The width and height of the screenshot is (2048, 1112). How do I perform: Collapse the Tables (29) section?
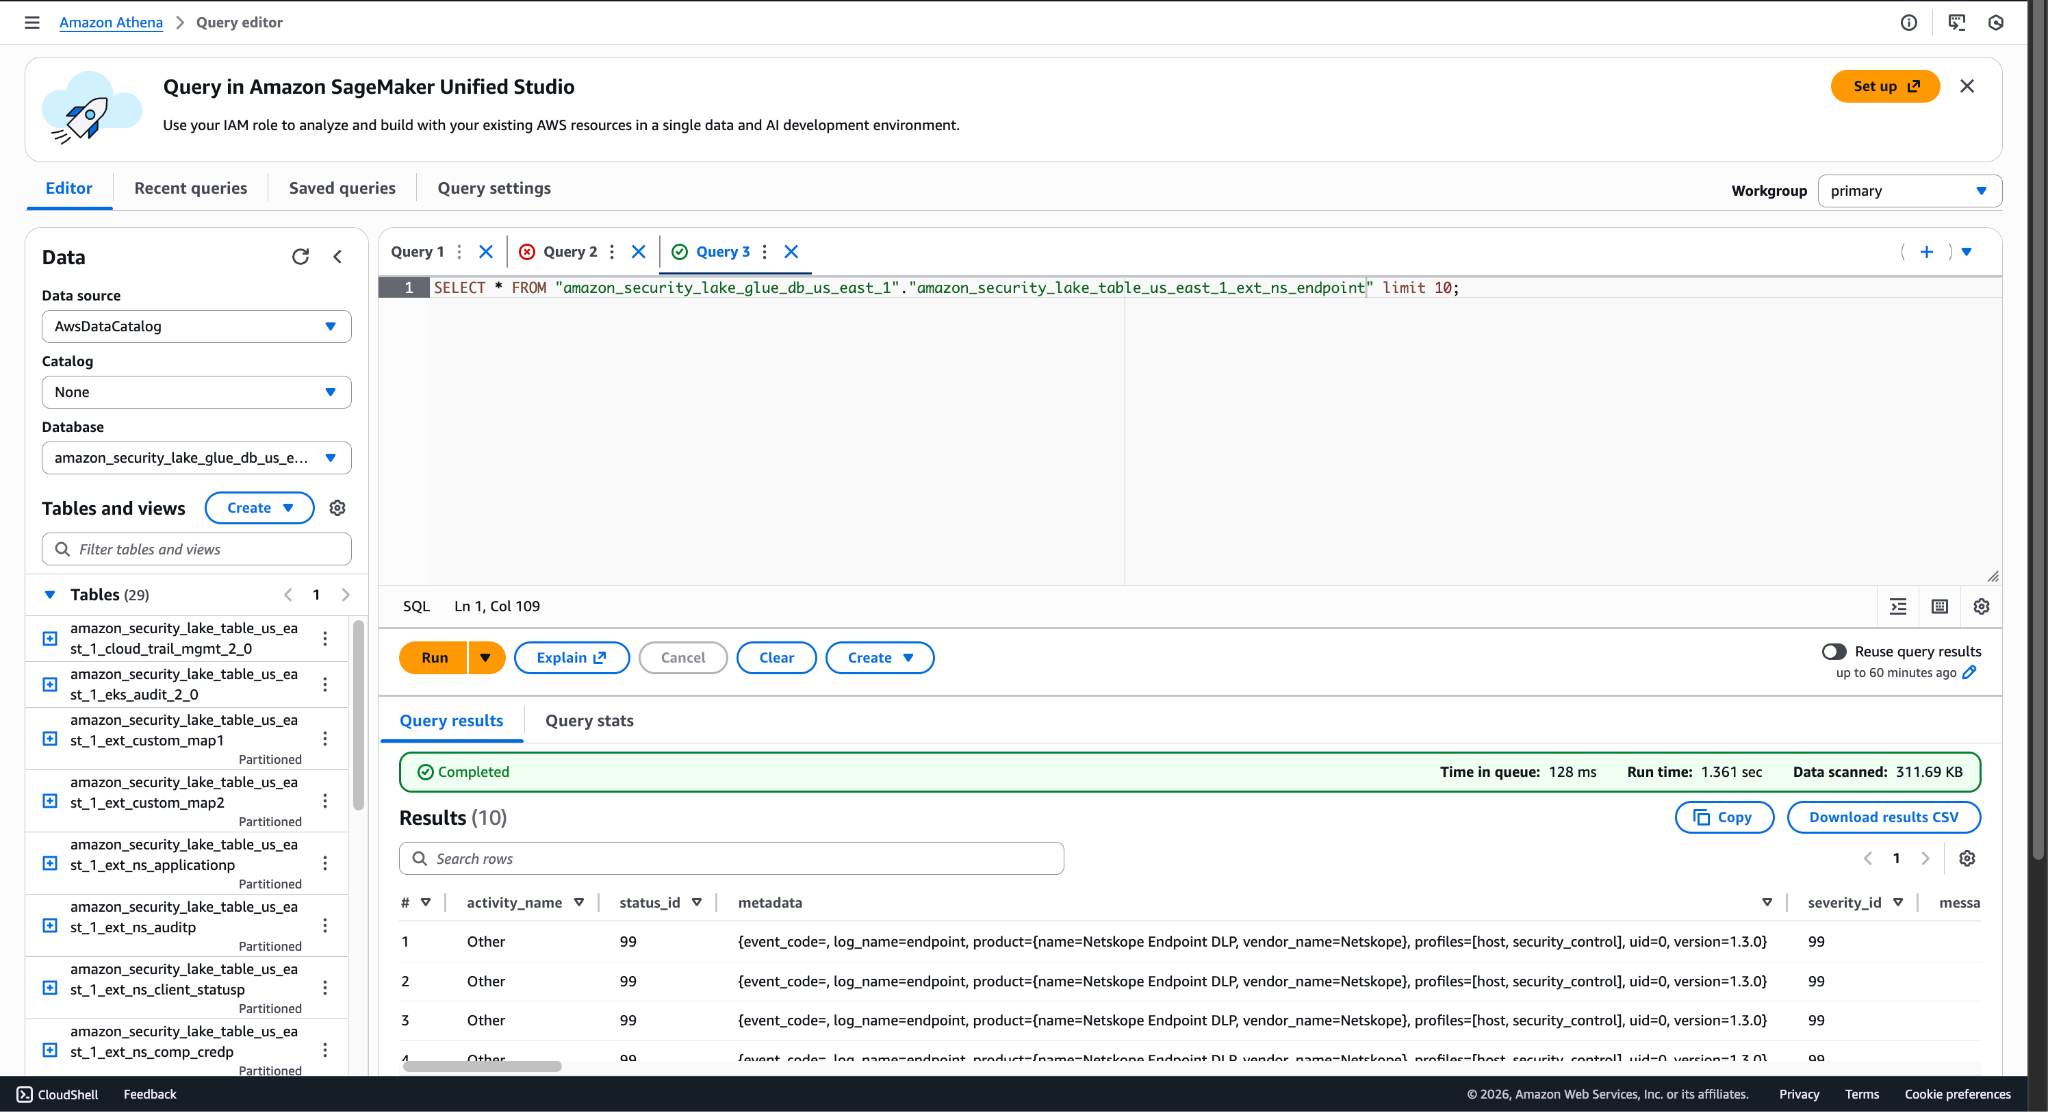[x=50, y=595]
